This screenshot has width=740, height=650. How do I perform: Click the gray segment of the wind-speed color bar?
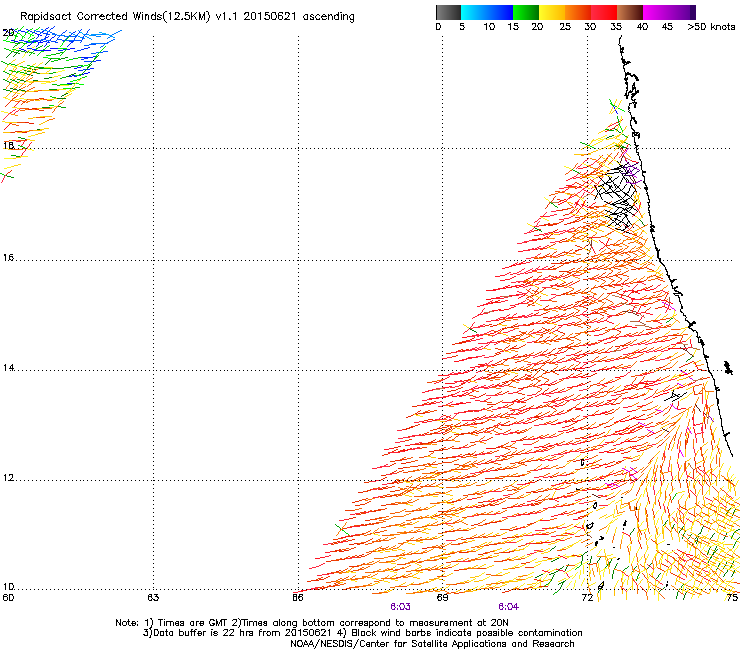(x=448, y=12)
